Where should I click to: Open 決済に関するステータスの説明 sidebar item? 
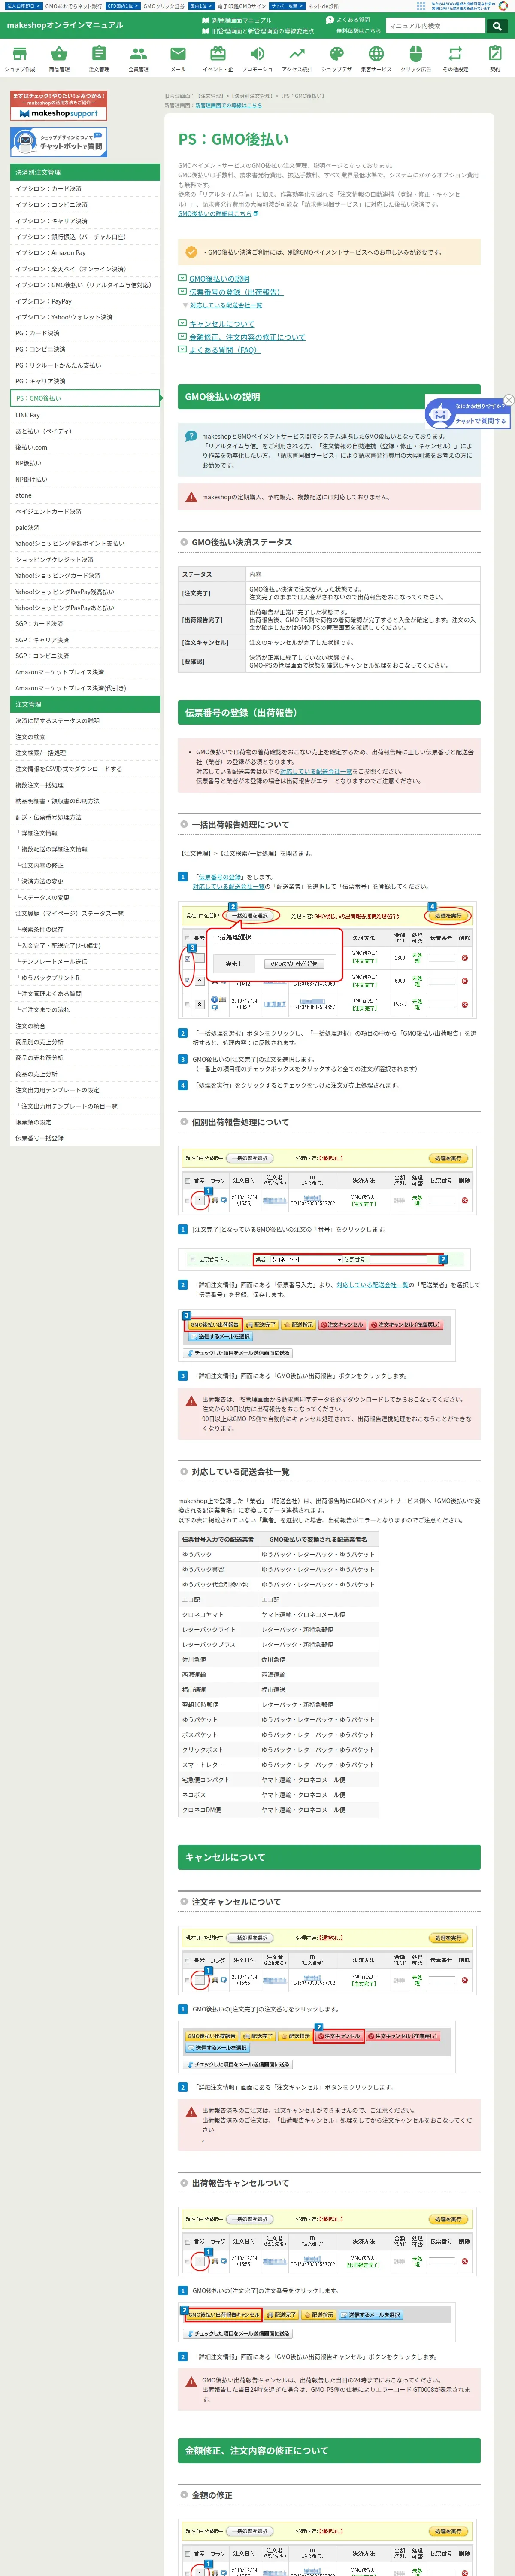pos(85,721)
